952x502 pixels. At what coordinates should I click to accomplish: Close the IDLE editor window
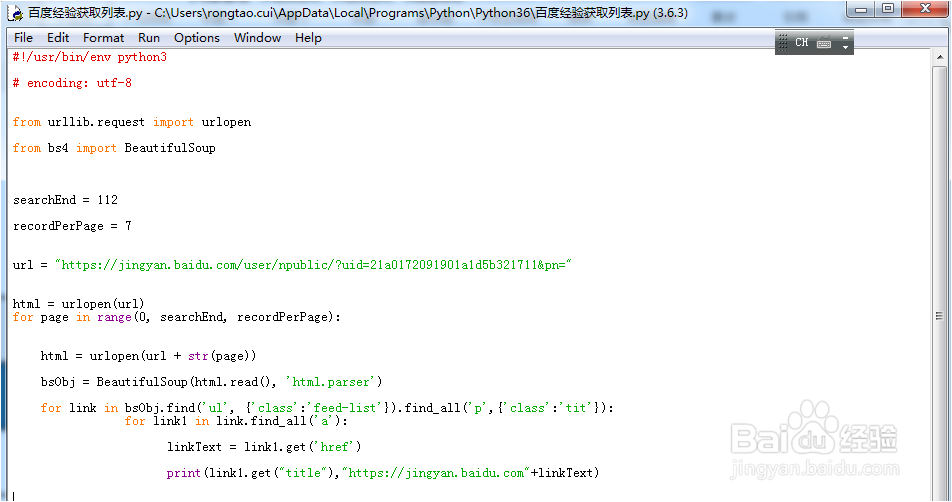pos(925,9)
